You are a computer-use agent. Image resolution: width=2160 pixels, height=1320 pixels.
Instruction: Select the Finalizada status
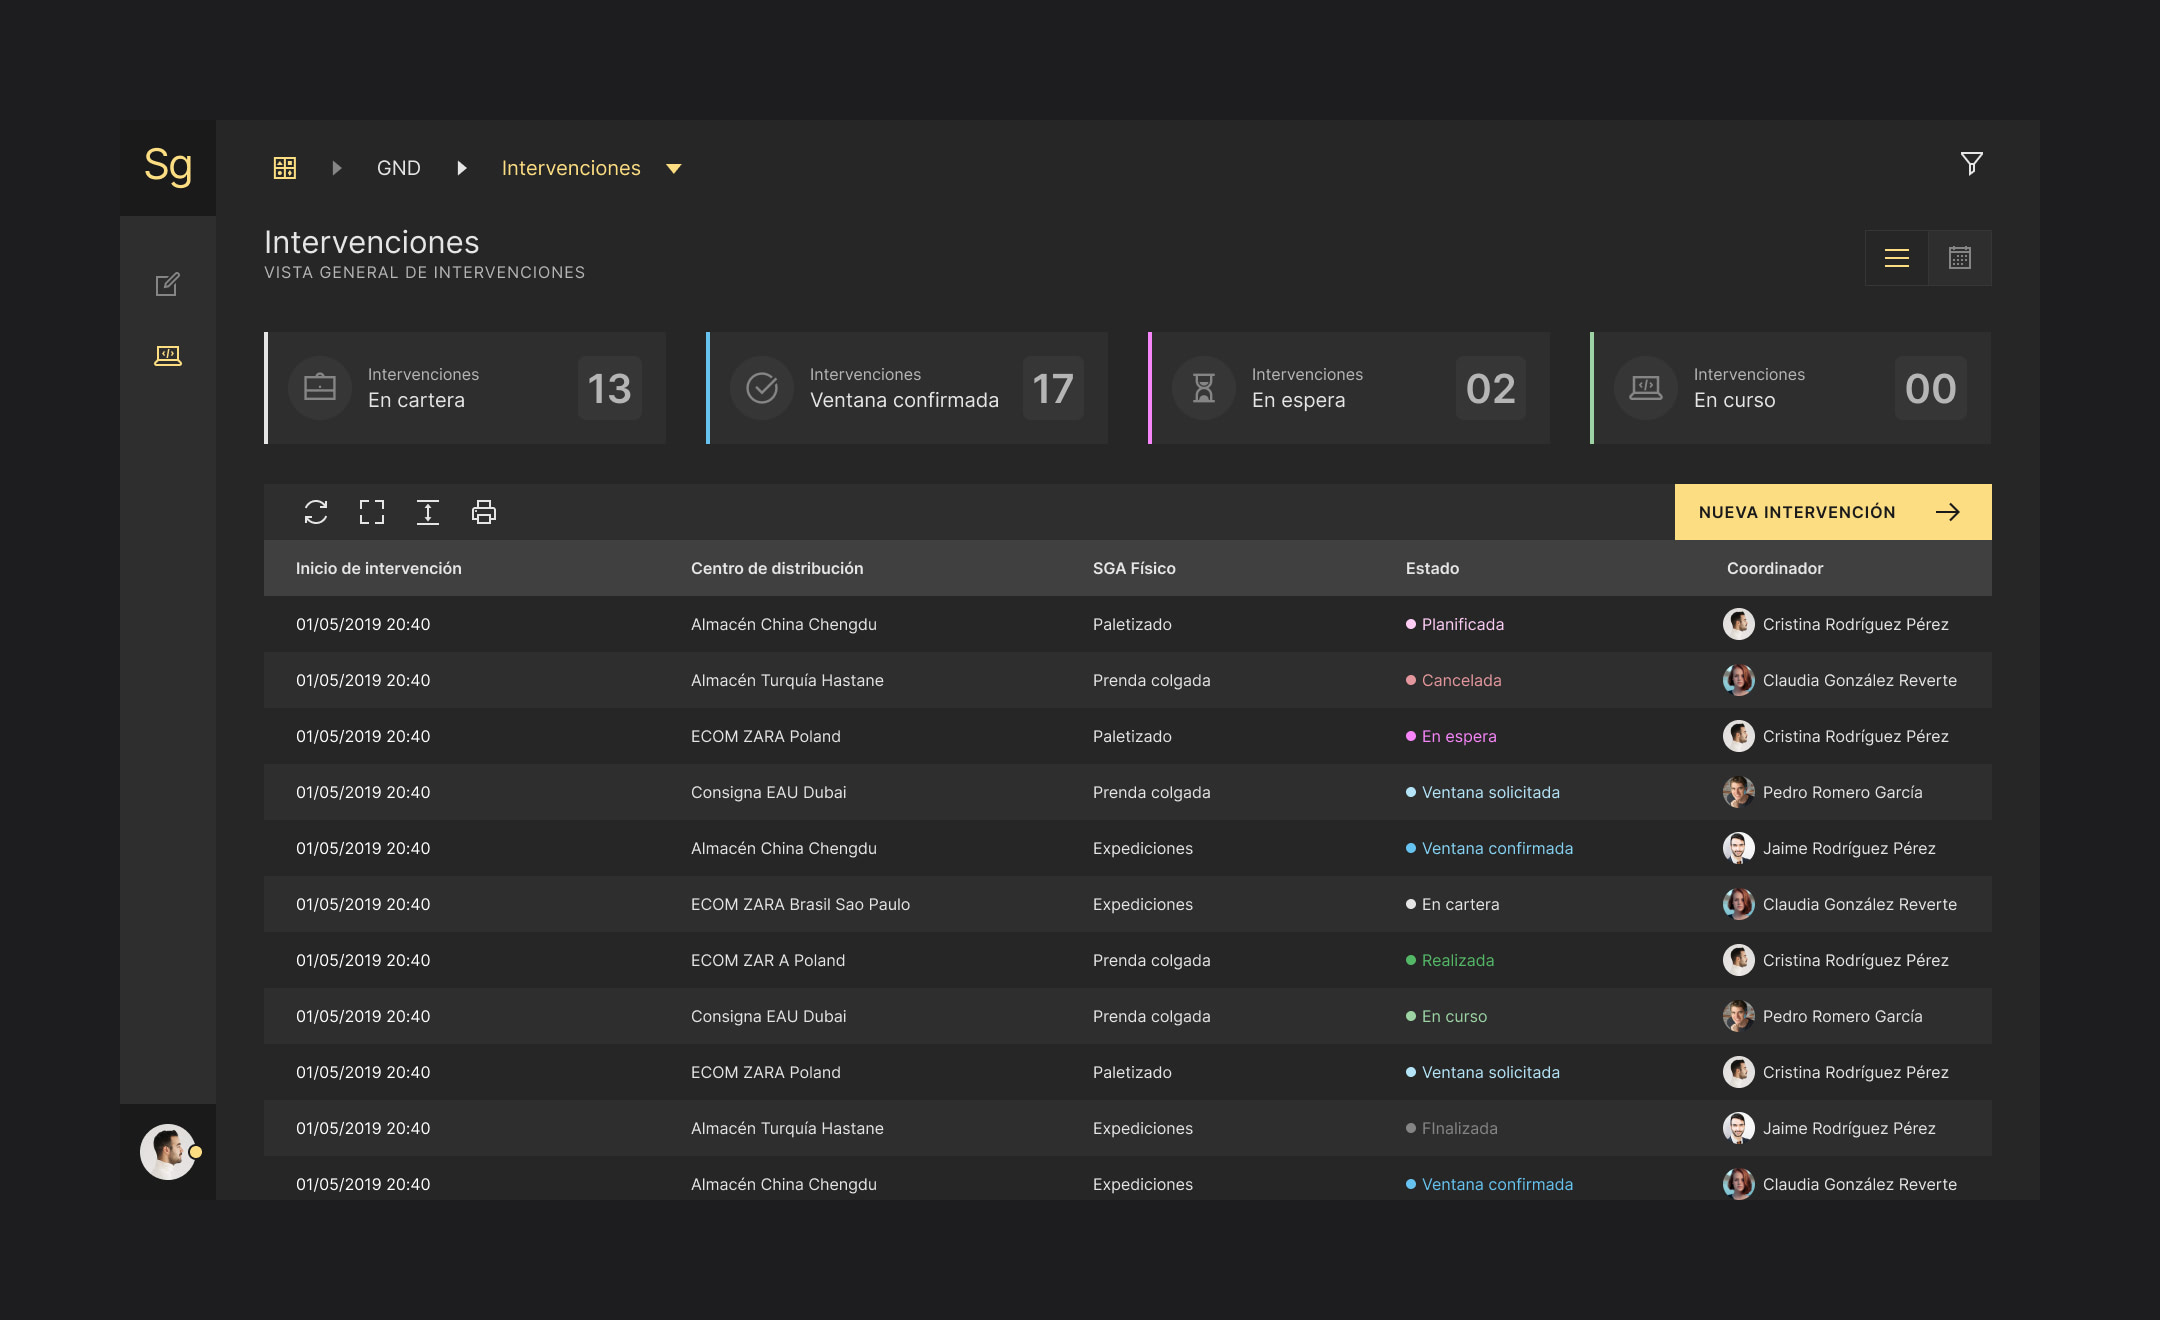click(1452, 1128)
